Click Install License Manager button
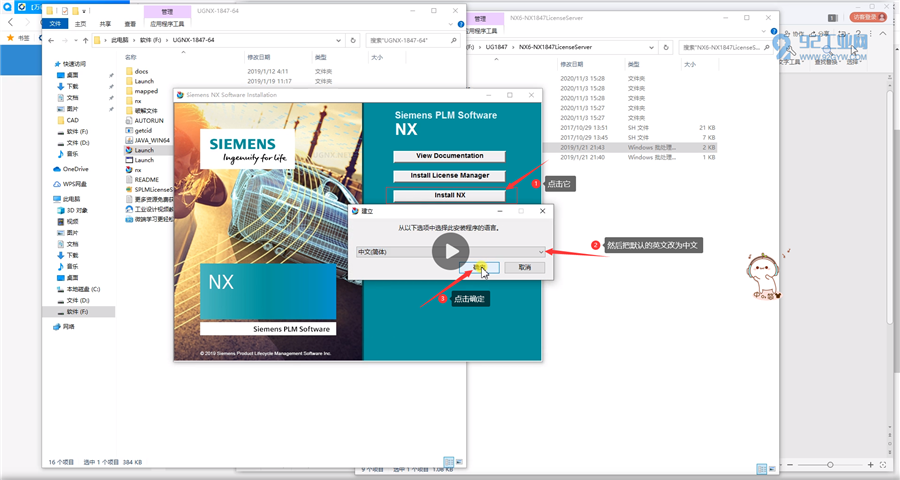The width and height of the screenshot is (900, 480). 449,176
